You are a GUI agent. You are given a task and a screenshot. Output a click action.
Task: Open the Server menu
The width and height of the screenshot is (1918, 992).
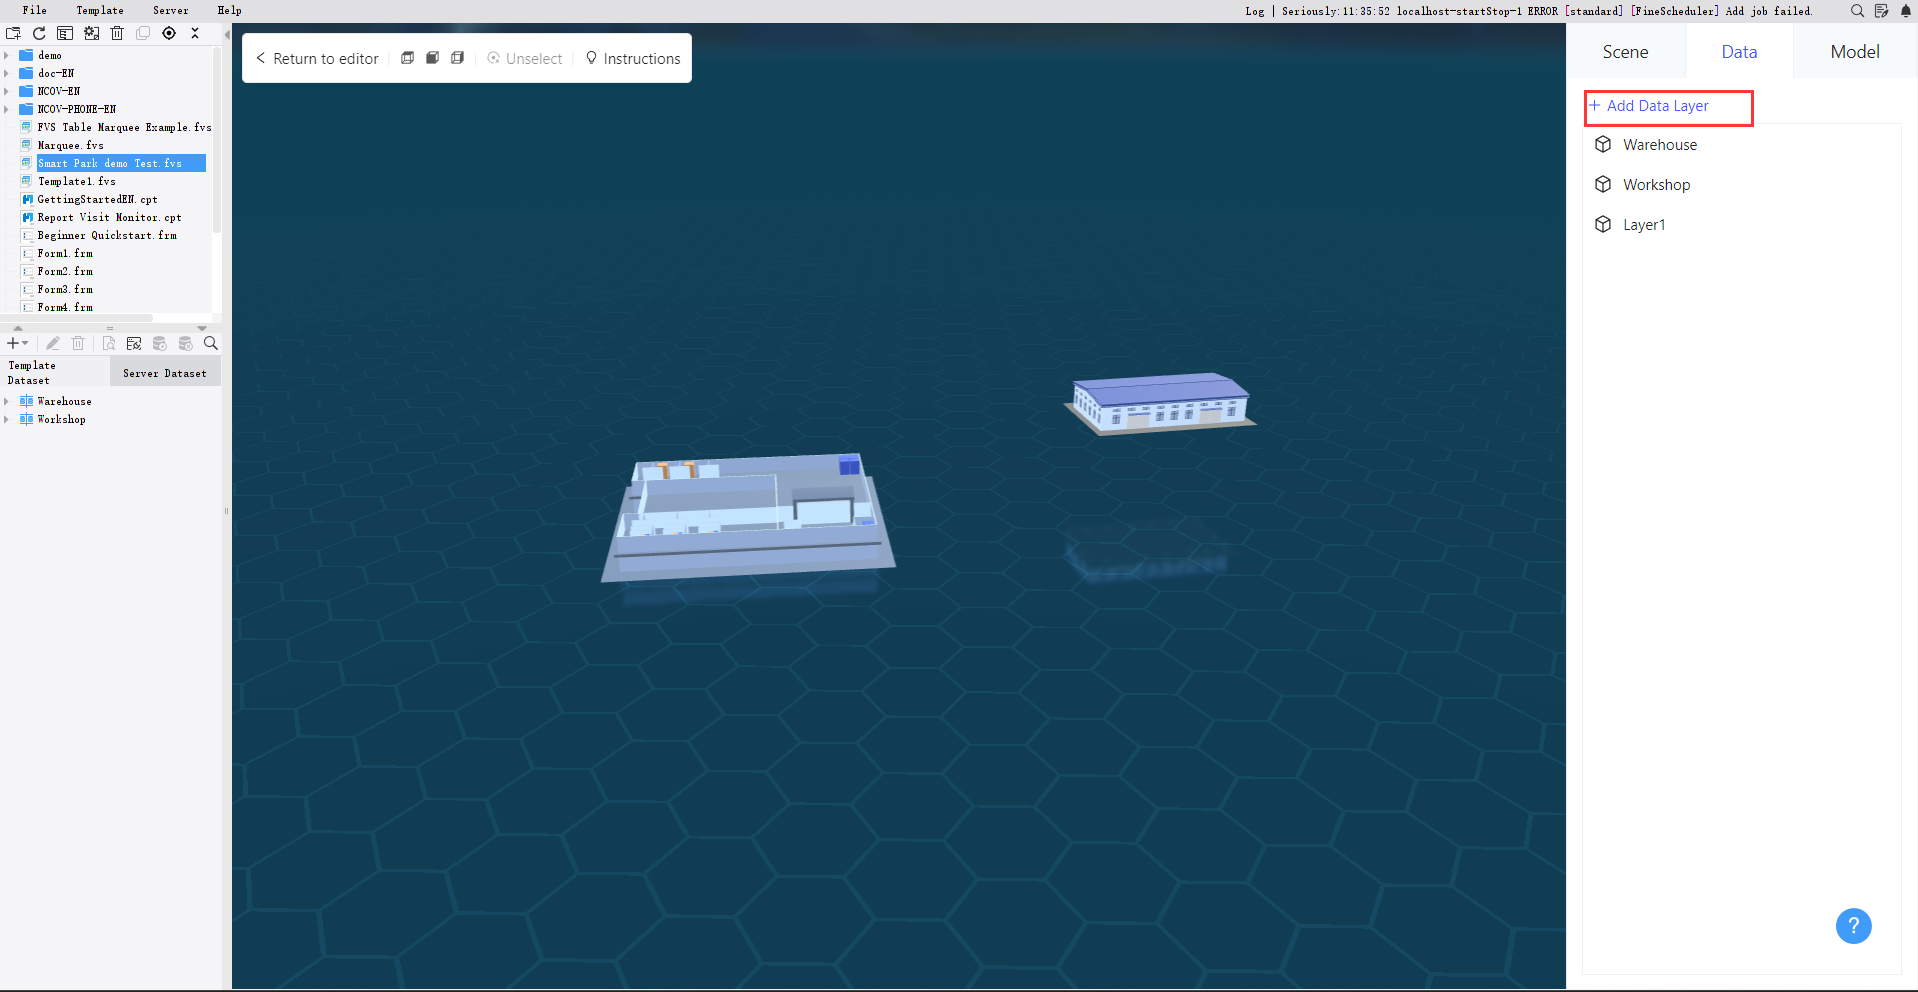coord(170,10)
